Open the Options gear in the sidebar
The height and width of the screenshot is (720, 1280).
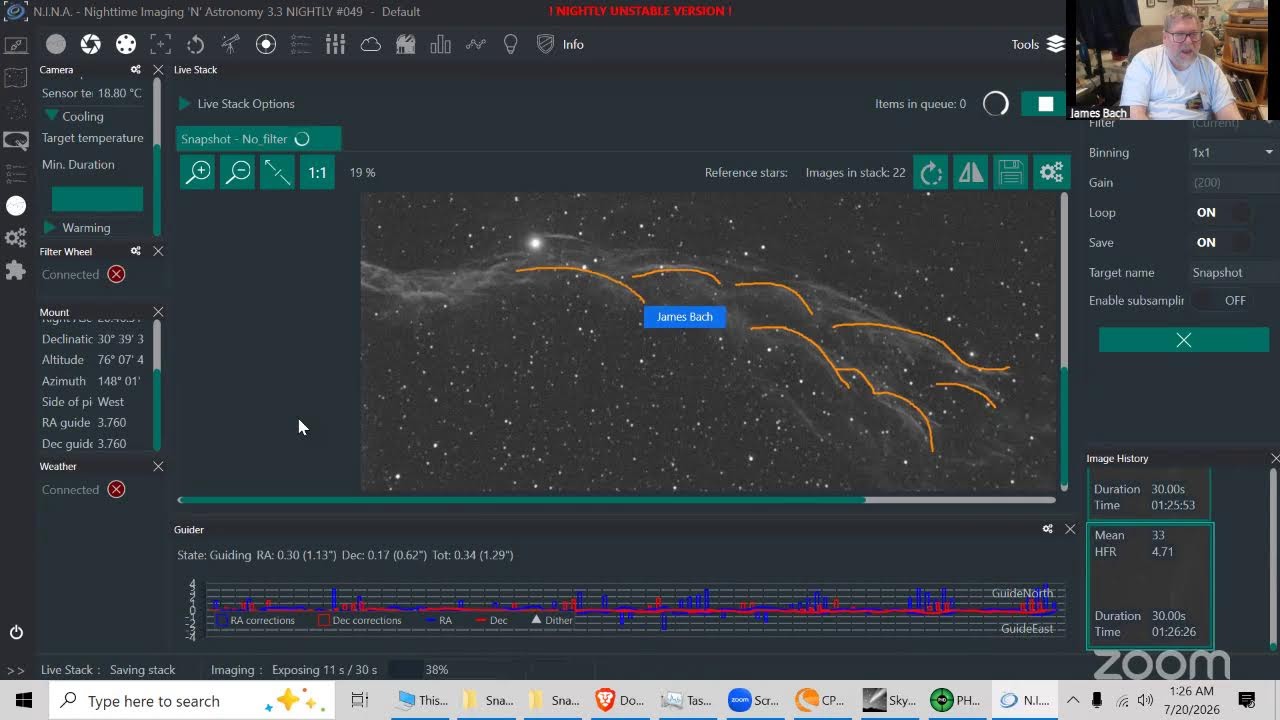tap(16, 238)
